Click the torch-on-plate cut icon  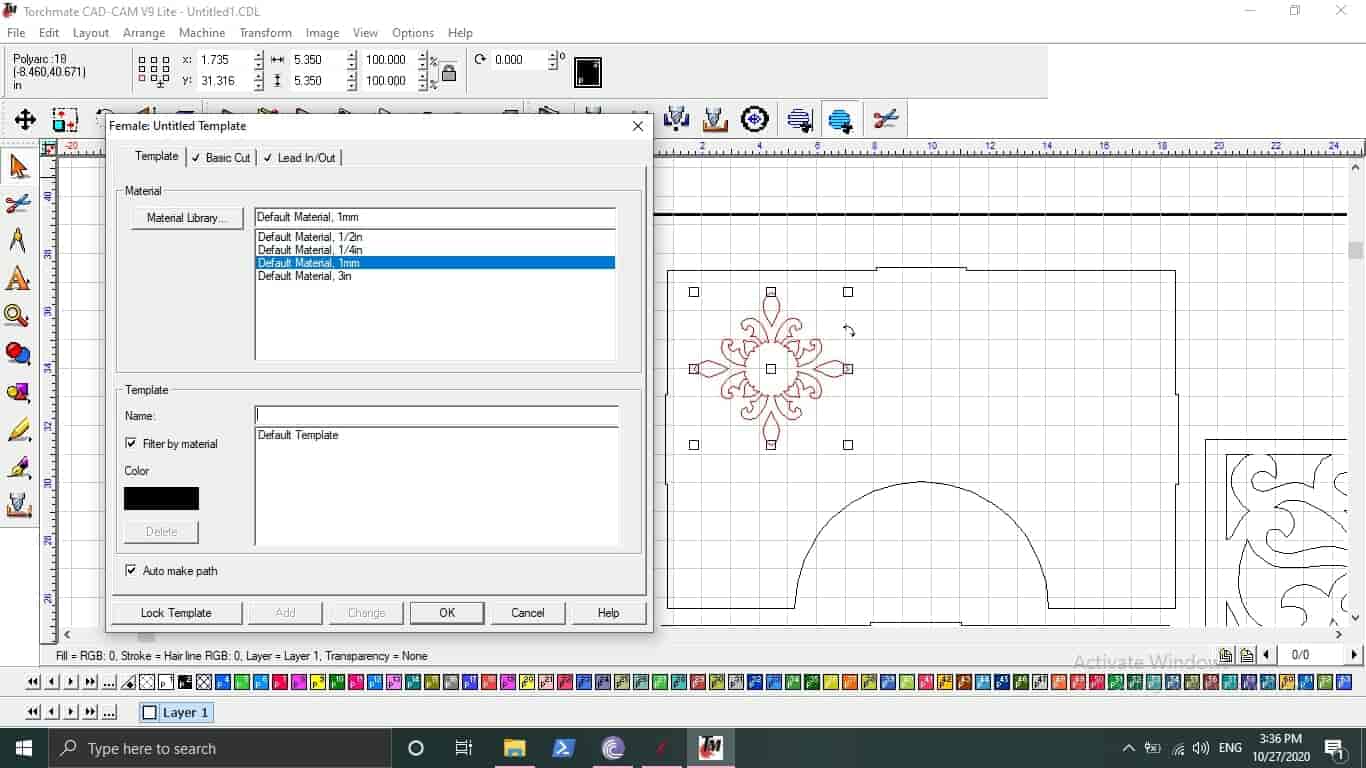pos(716,120)
